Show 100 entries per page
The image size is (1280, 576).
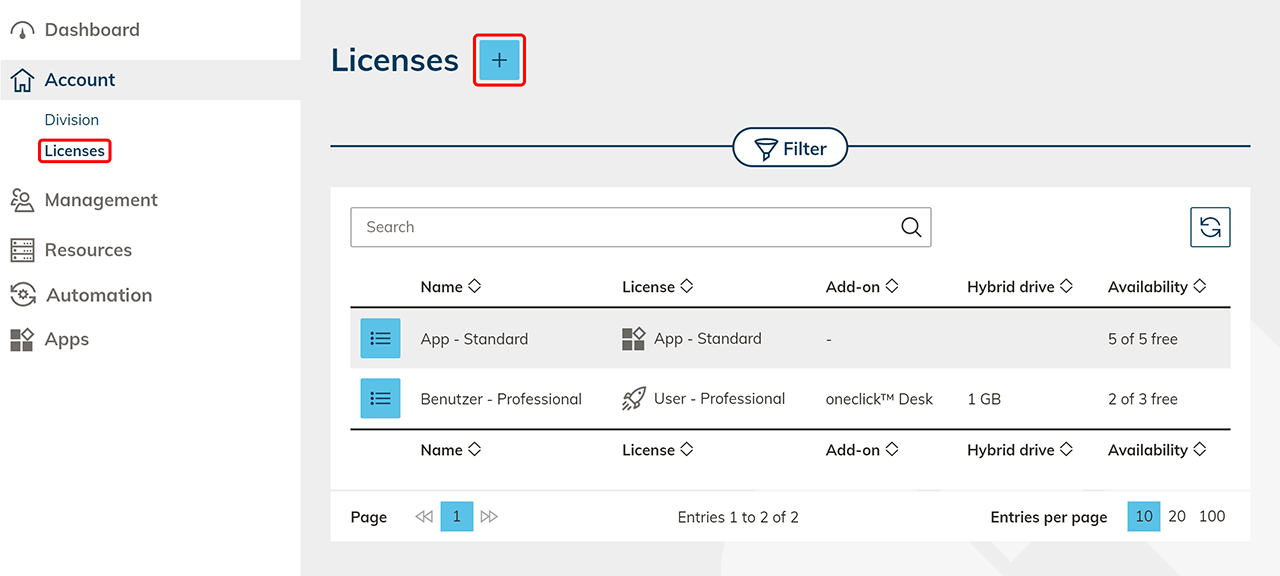point(1212,517)
